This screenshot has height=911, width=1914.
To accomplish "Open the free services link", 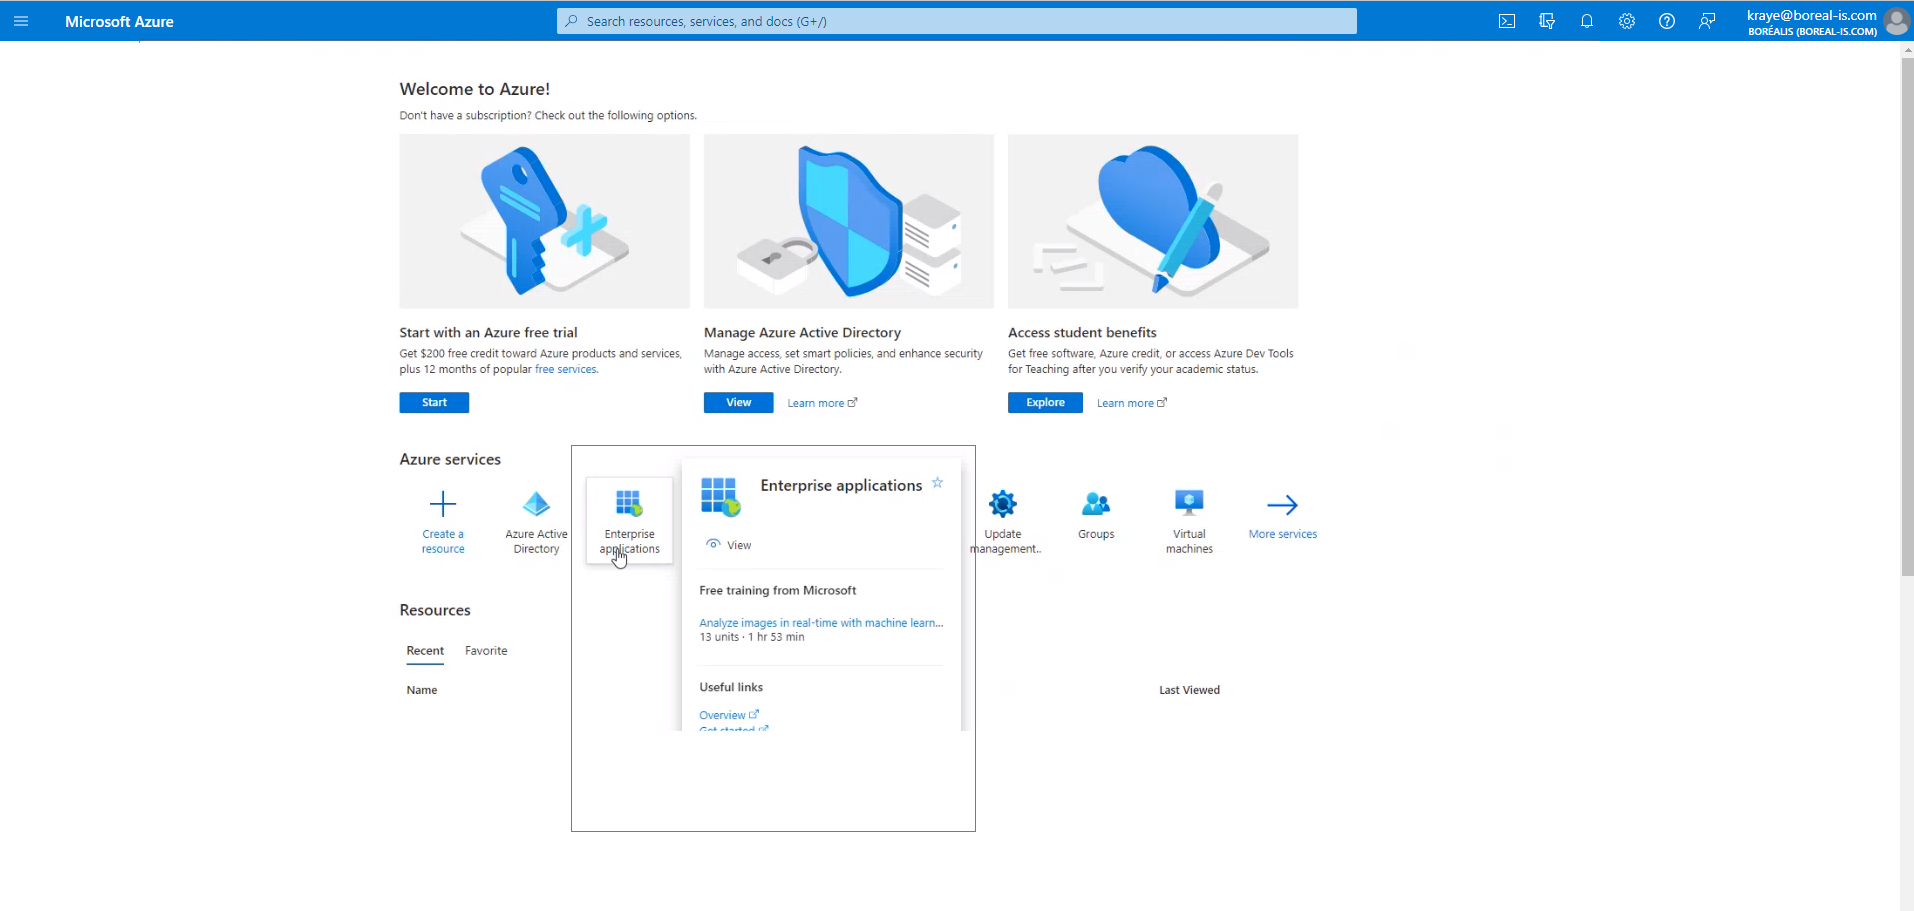I will coord(566,369).
